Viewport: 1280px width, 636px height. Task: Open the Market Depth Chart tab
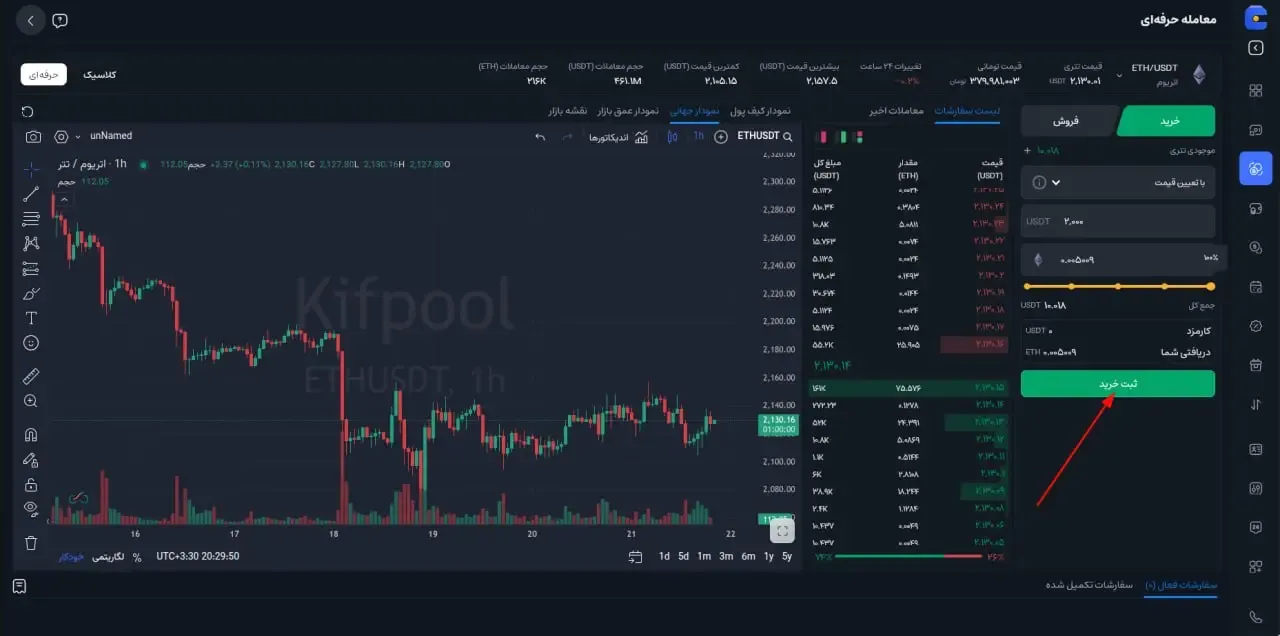point(628,110)
